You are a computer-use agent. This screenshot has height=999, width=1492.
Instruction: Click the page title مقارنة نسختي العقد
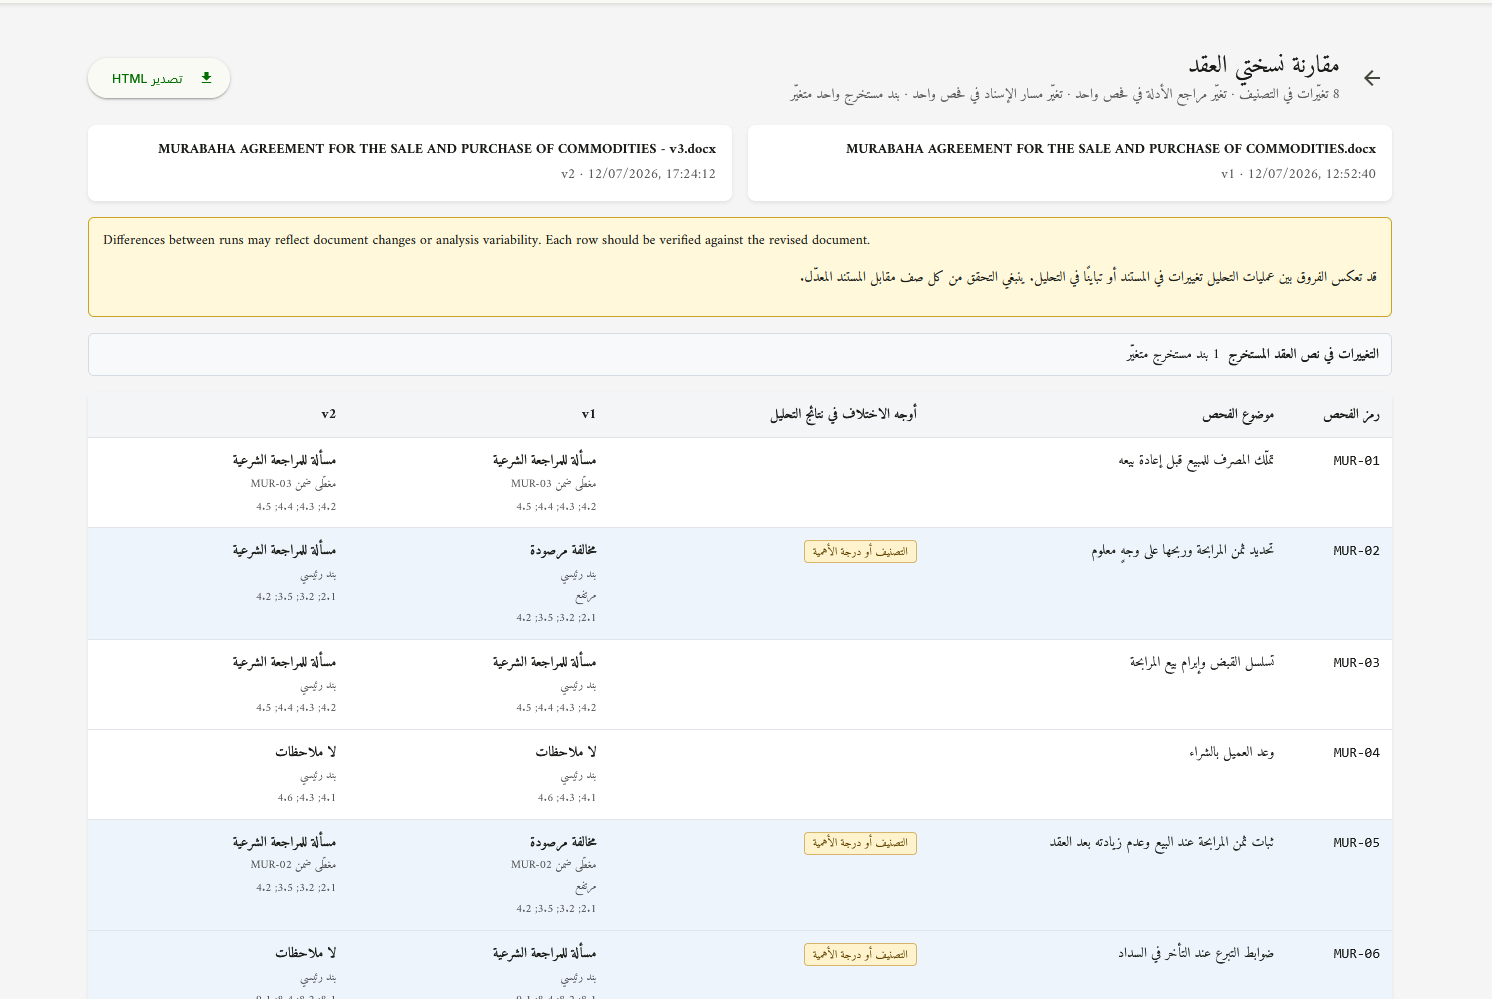1264,66
